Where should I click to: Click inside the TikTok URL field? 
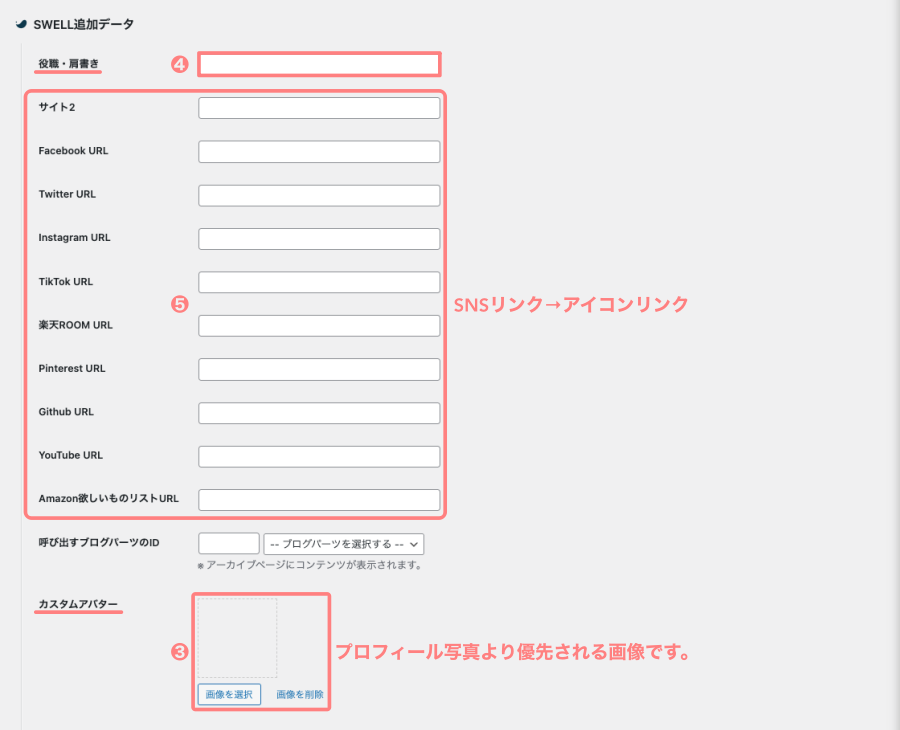coord(319,282)
